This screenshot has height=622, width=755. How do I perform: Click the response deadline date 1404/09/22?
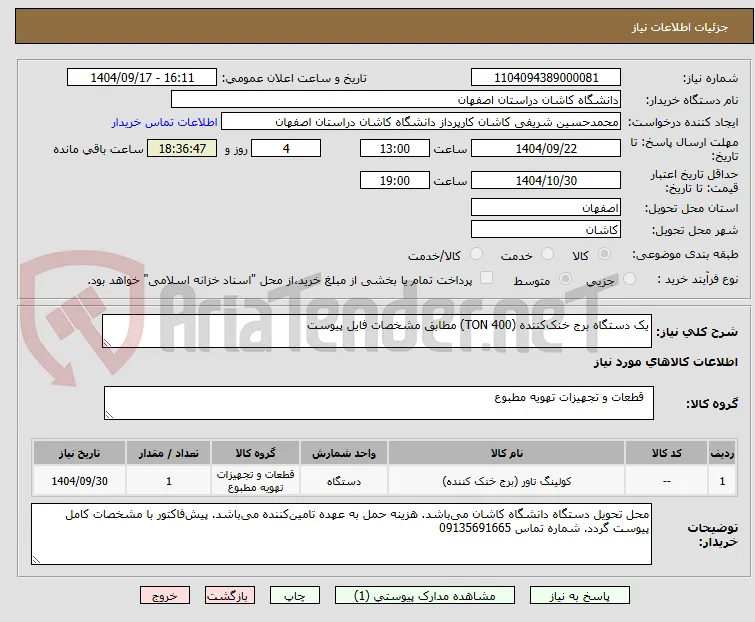[x=546, y=148]
